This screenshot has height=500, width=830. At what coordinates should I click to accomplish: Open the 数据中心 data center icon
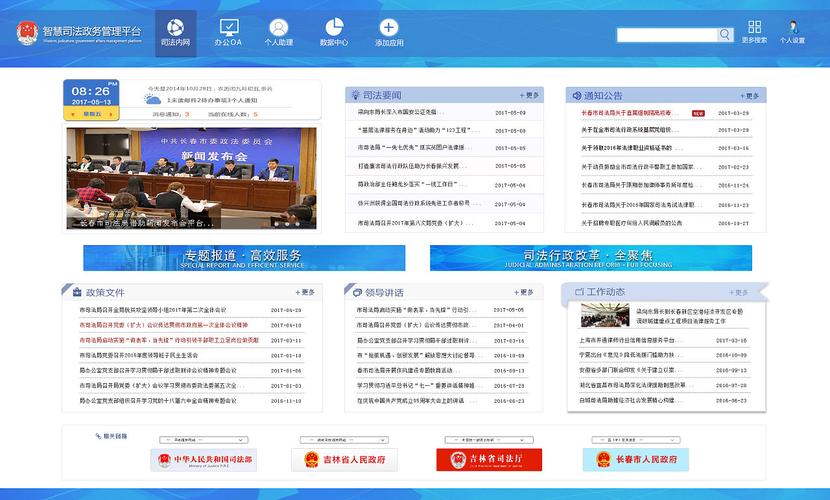coord(334,30)
